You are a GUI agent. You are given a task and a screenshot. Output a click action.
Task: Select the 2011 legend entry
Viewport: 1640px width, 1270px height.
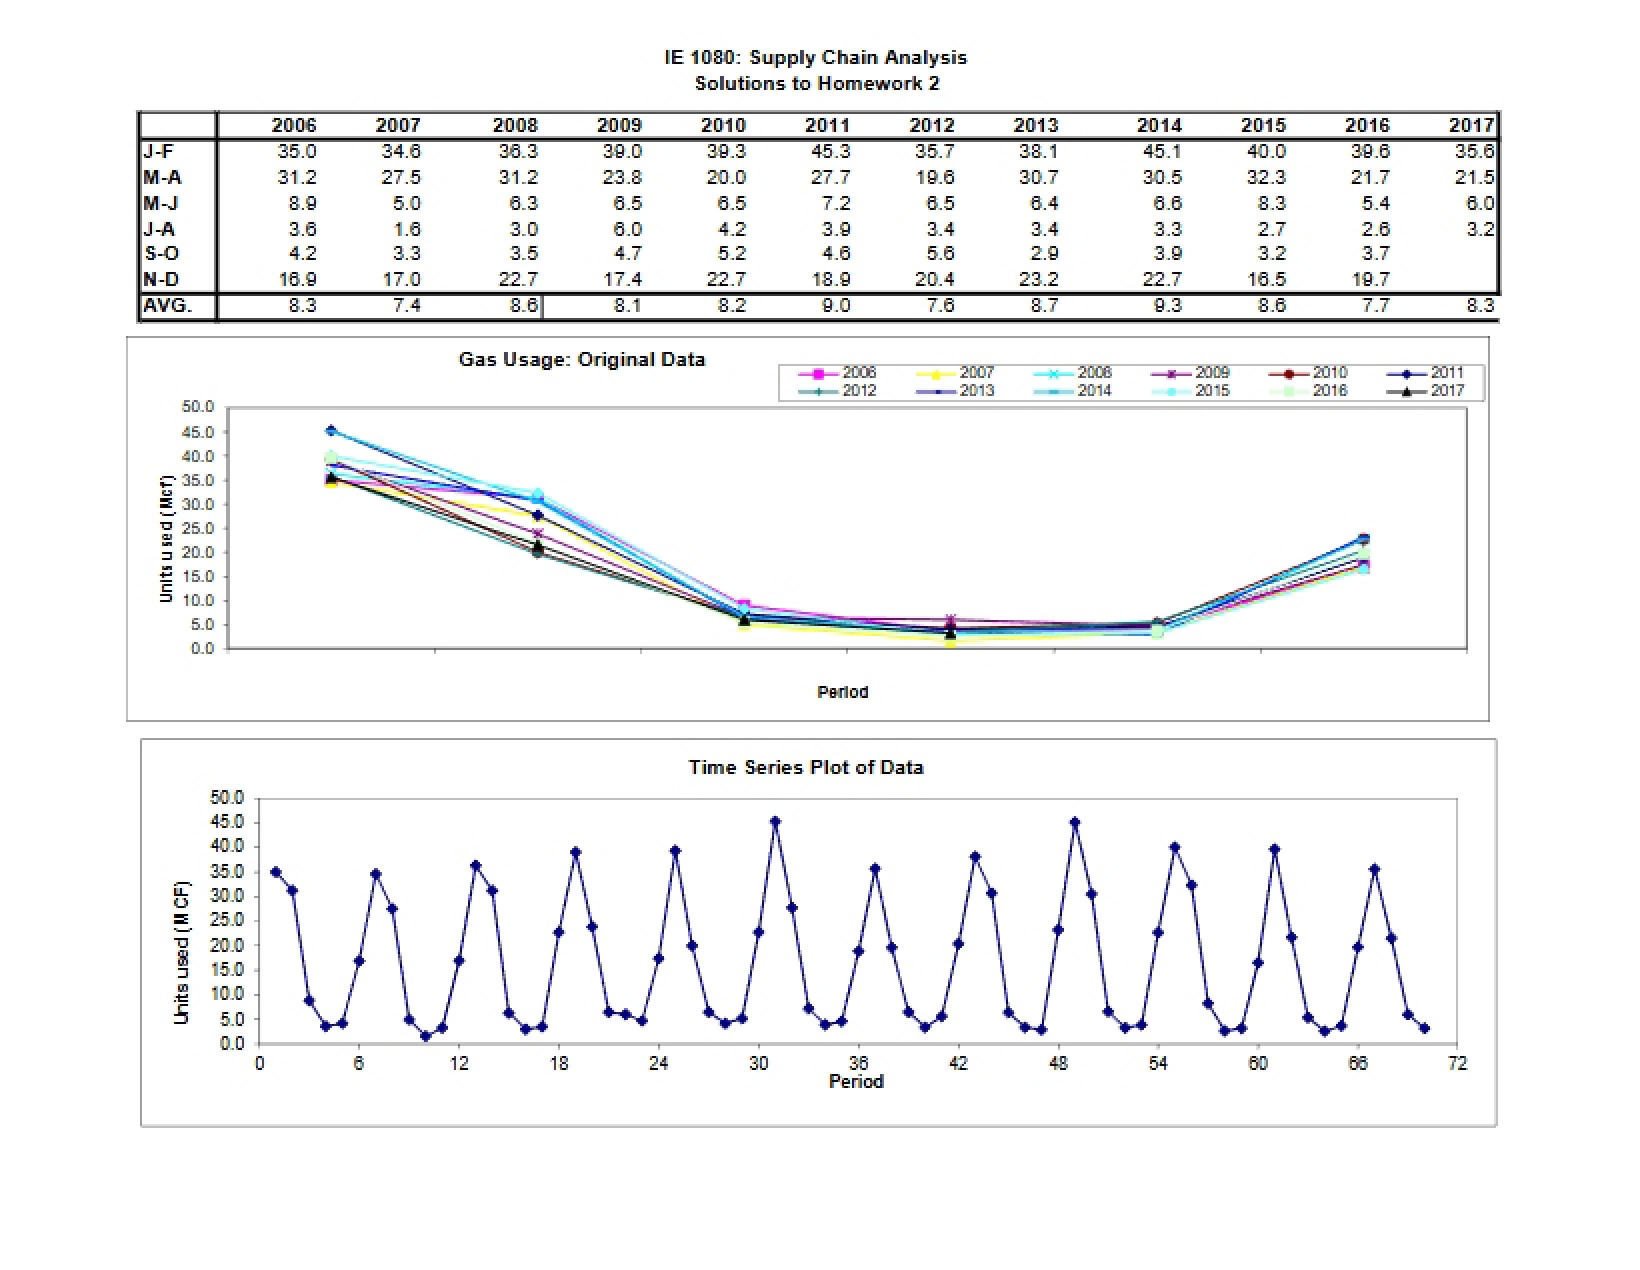tap(1424, 373)
